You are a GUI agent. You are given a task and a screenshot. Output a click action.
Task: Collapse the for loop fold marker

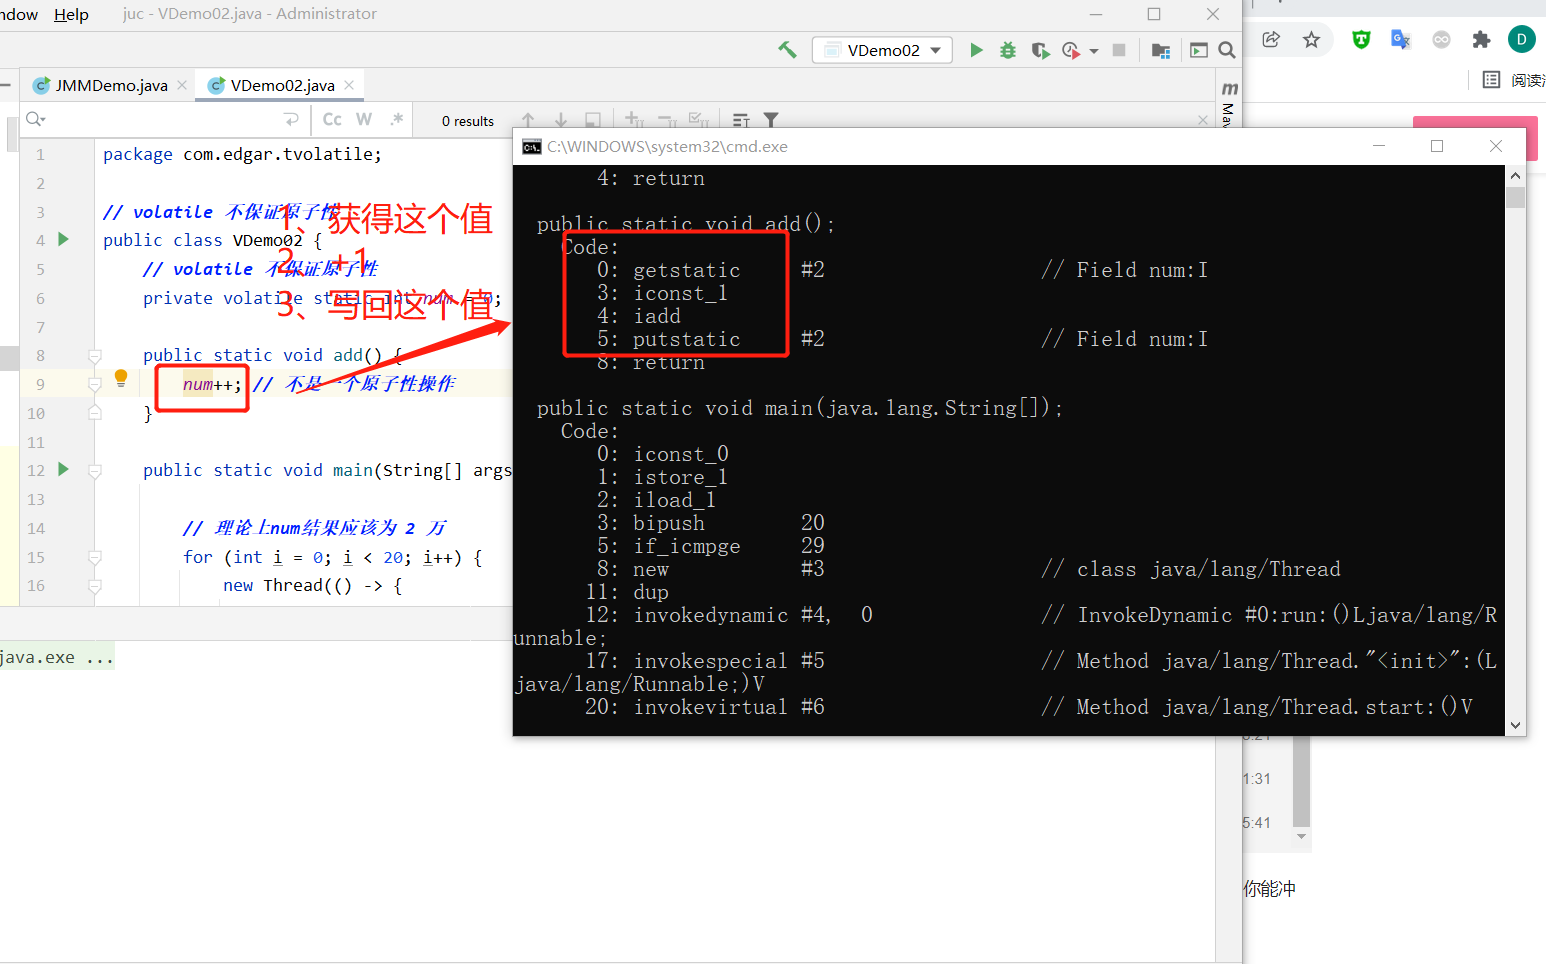click(x=95, y=557)
